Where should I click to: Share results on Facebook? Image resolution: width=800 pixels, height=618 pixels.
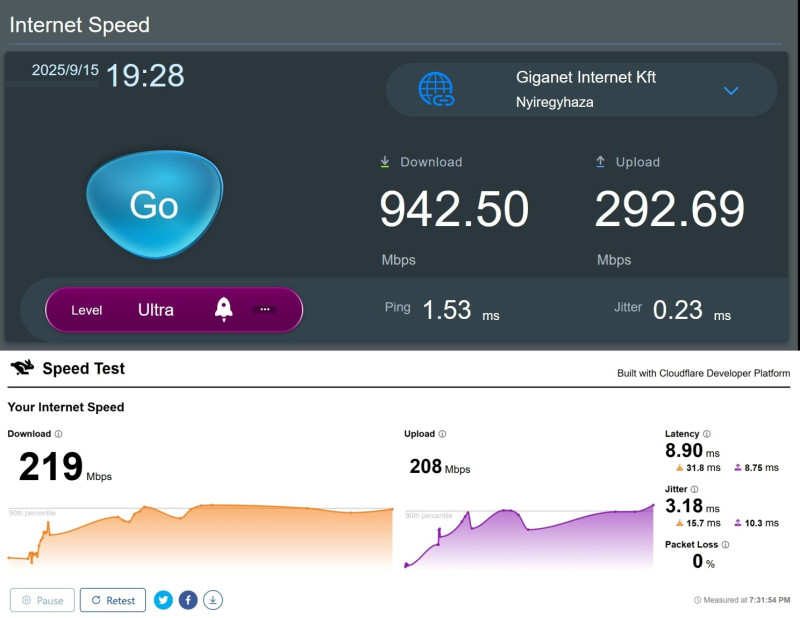[188, 600]
